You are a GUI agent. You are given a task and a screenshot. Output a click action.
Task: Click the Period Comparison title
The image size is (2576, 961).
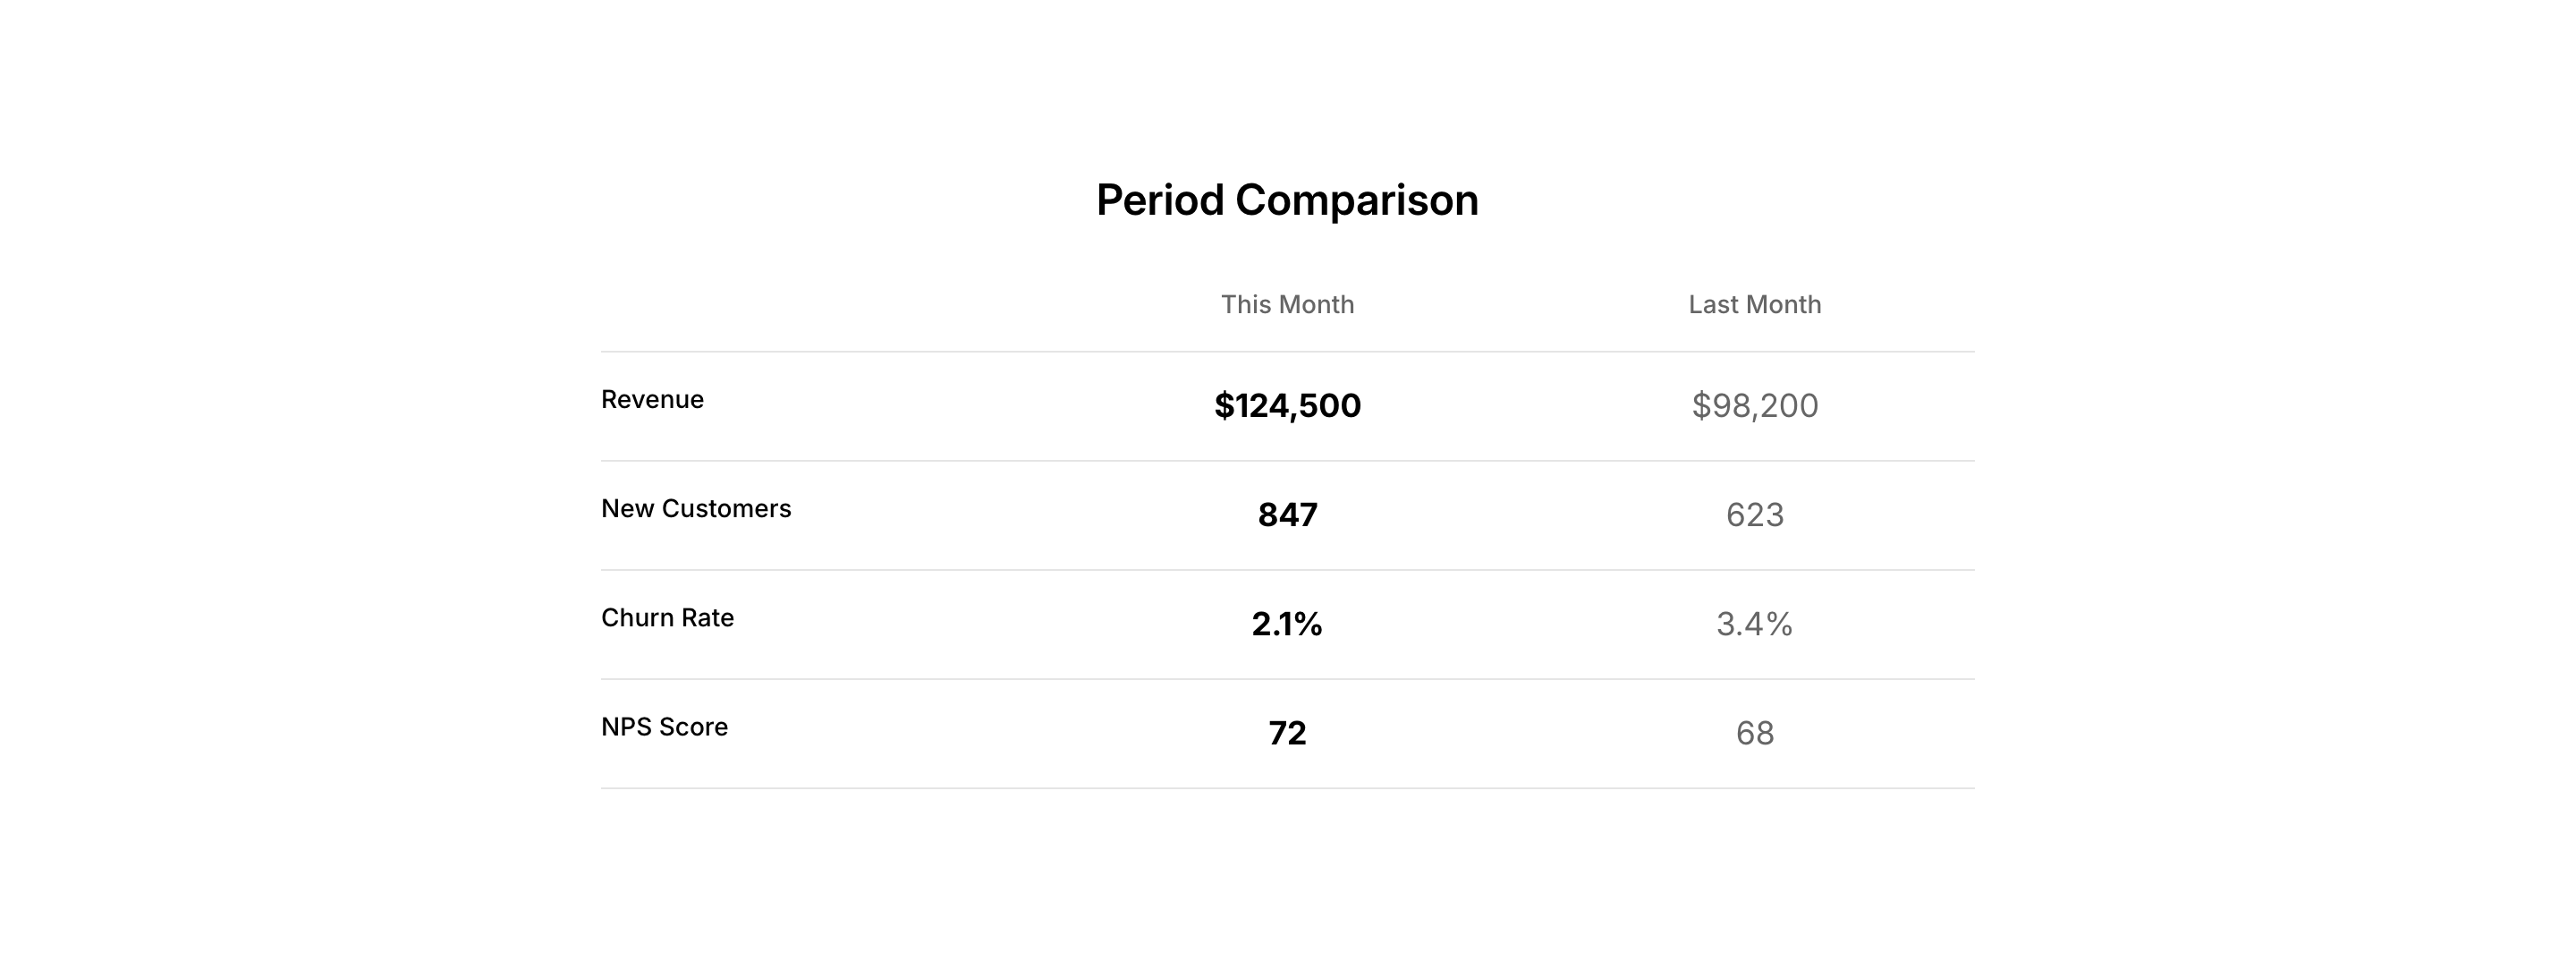(x=1287, y=200)
